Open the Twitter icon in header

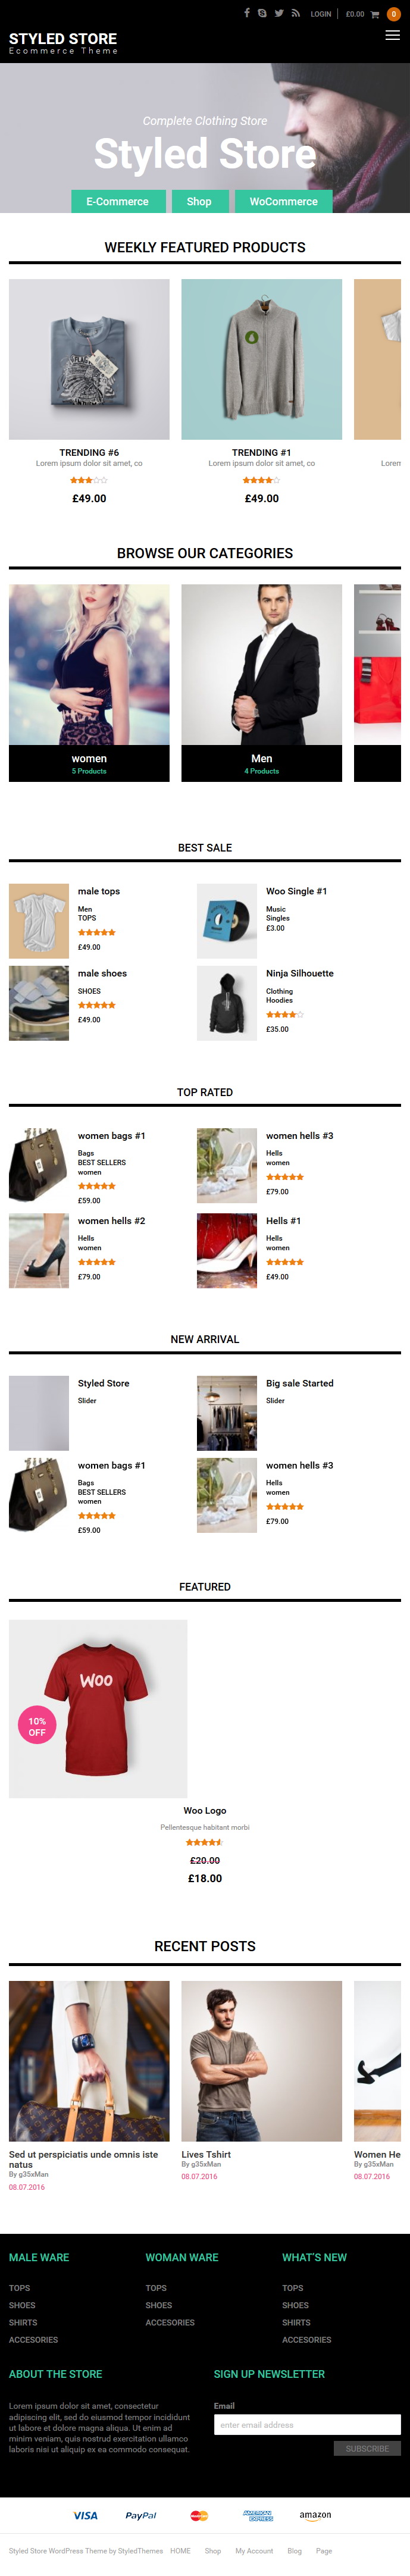pyautogui.click(x=279, y=13)
